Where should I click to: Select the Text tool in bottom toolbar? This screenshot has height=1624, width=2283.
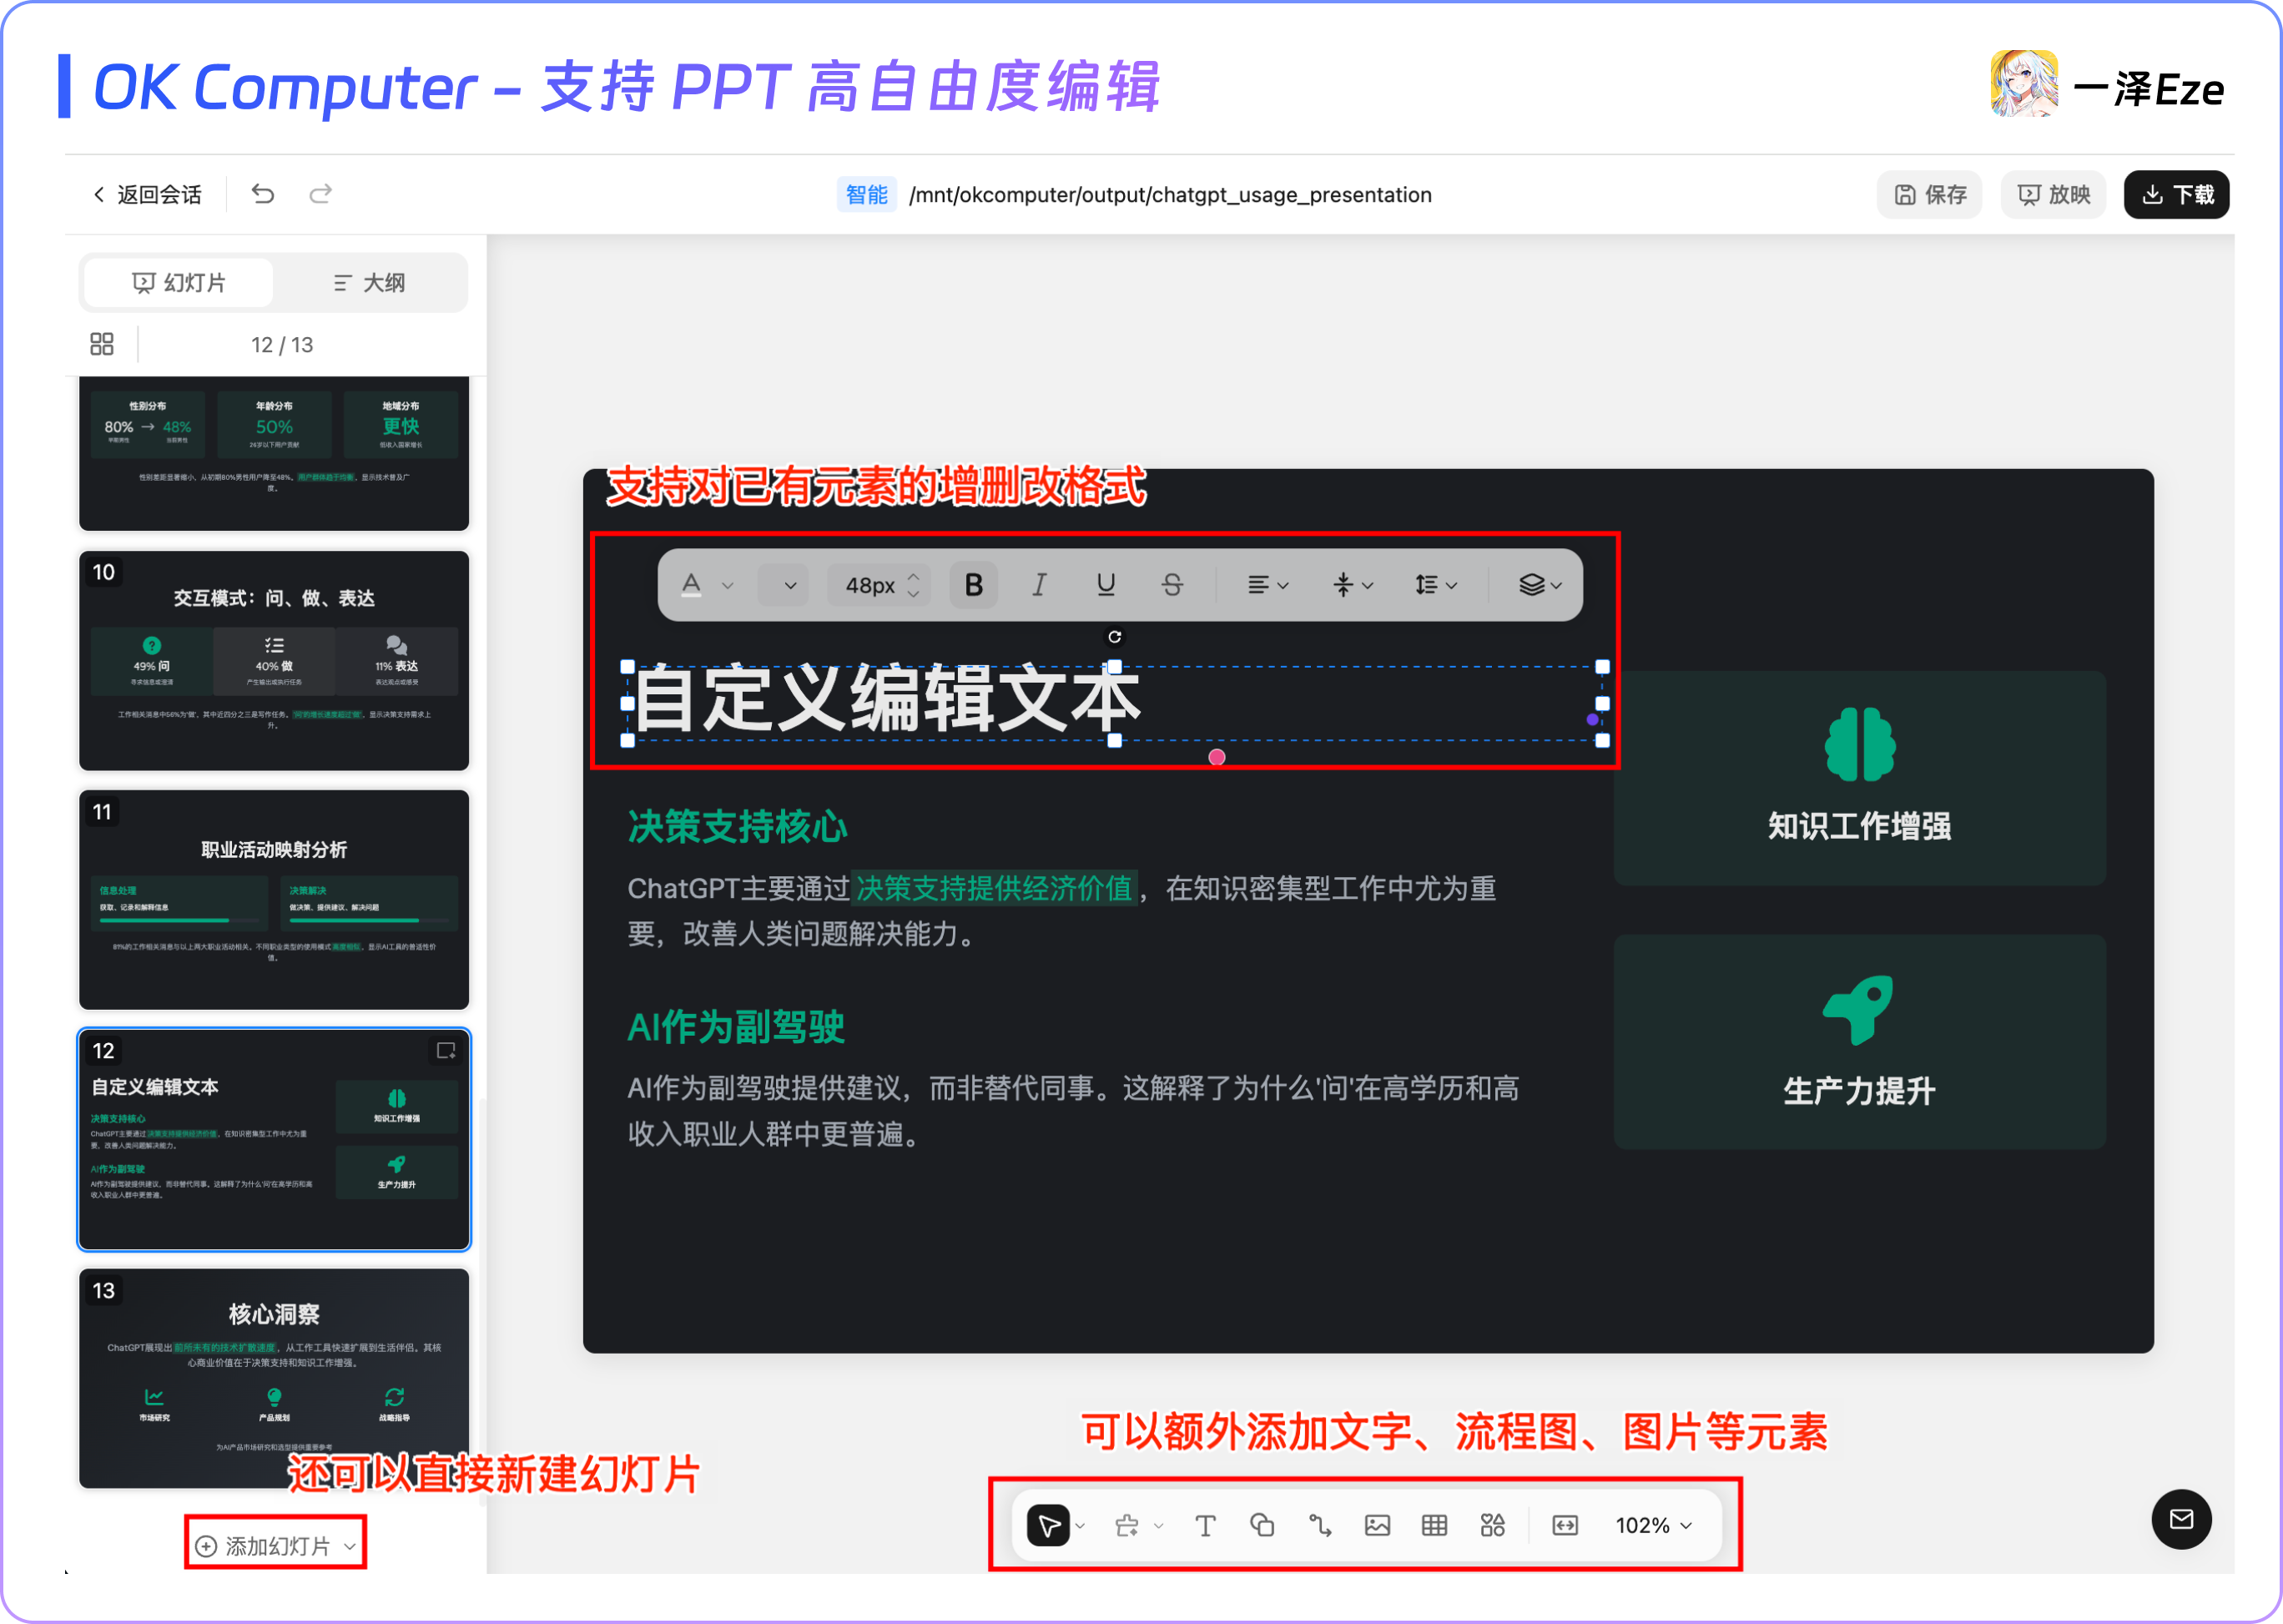pyautogui.click(x=1205, y=1525)
